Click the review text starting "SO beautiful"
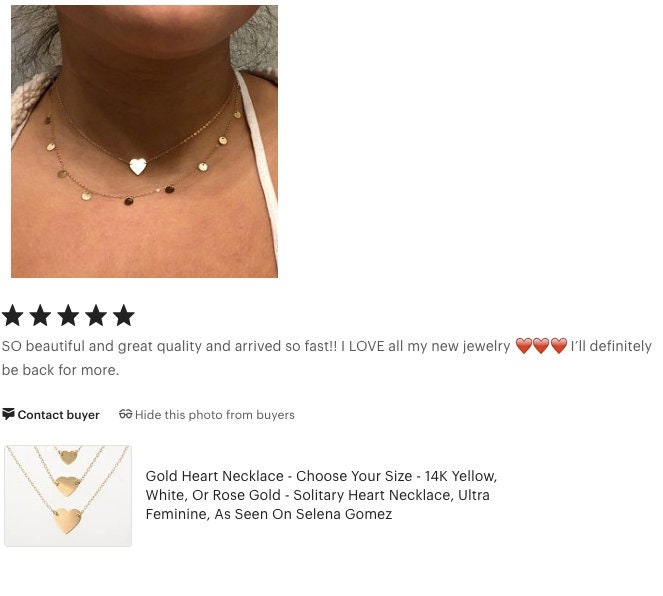Screen dimensions: 663x596 [x=326, y=358]
